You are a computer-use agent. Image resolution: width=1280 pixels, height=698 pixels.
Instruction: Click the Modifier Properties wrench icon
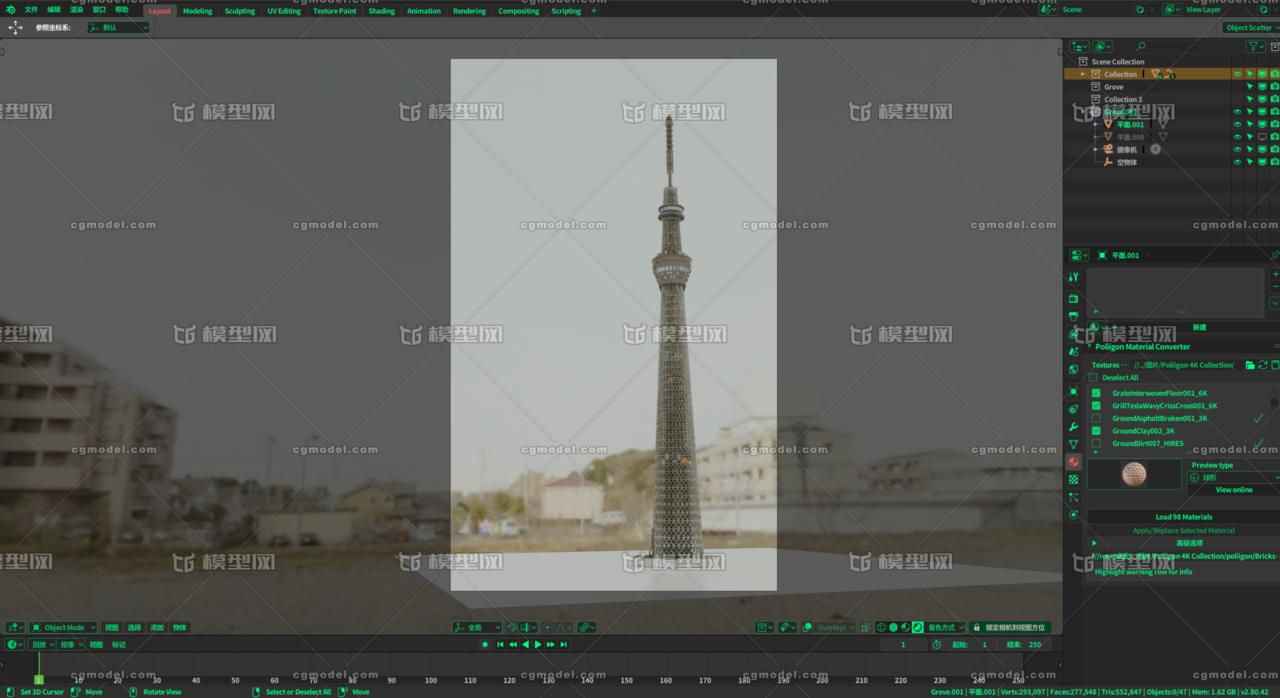[x=1075, y=427]
